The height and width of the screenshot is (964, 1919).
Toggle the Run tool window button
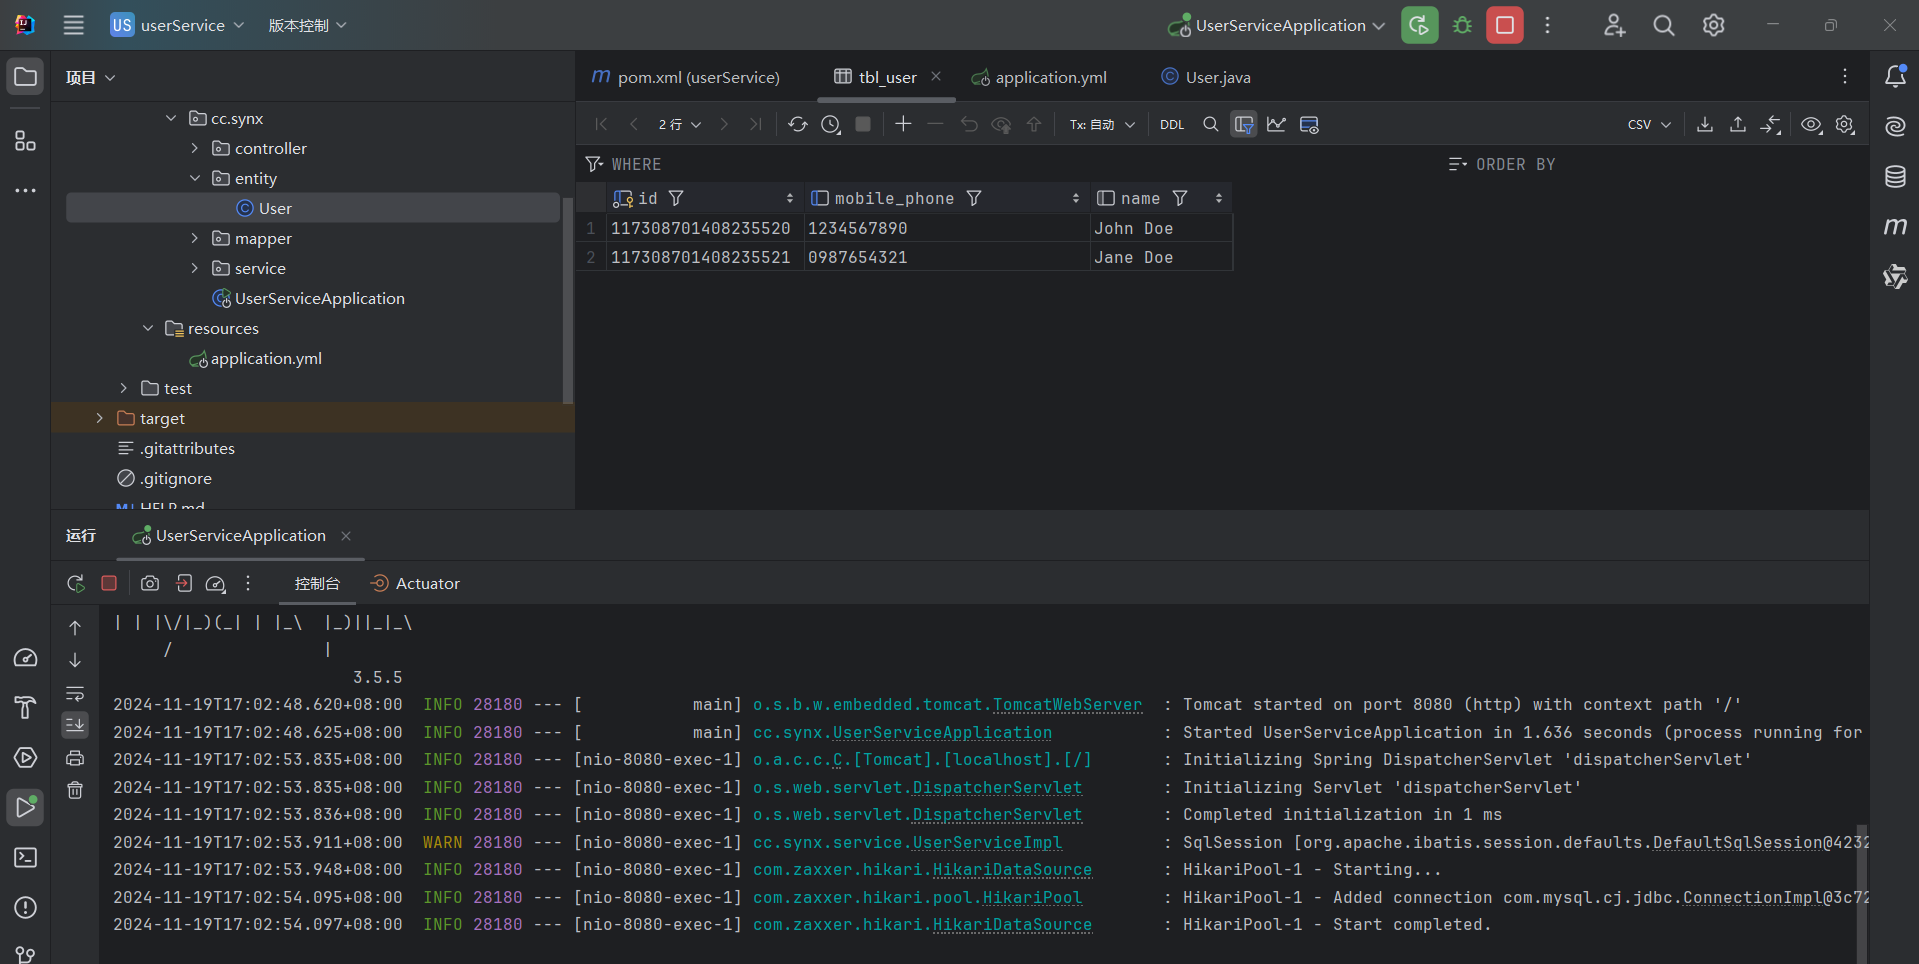click(25, 808)
